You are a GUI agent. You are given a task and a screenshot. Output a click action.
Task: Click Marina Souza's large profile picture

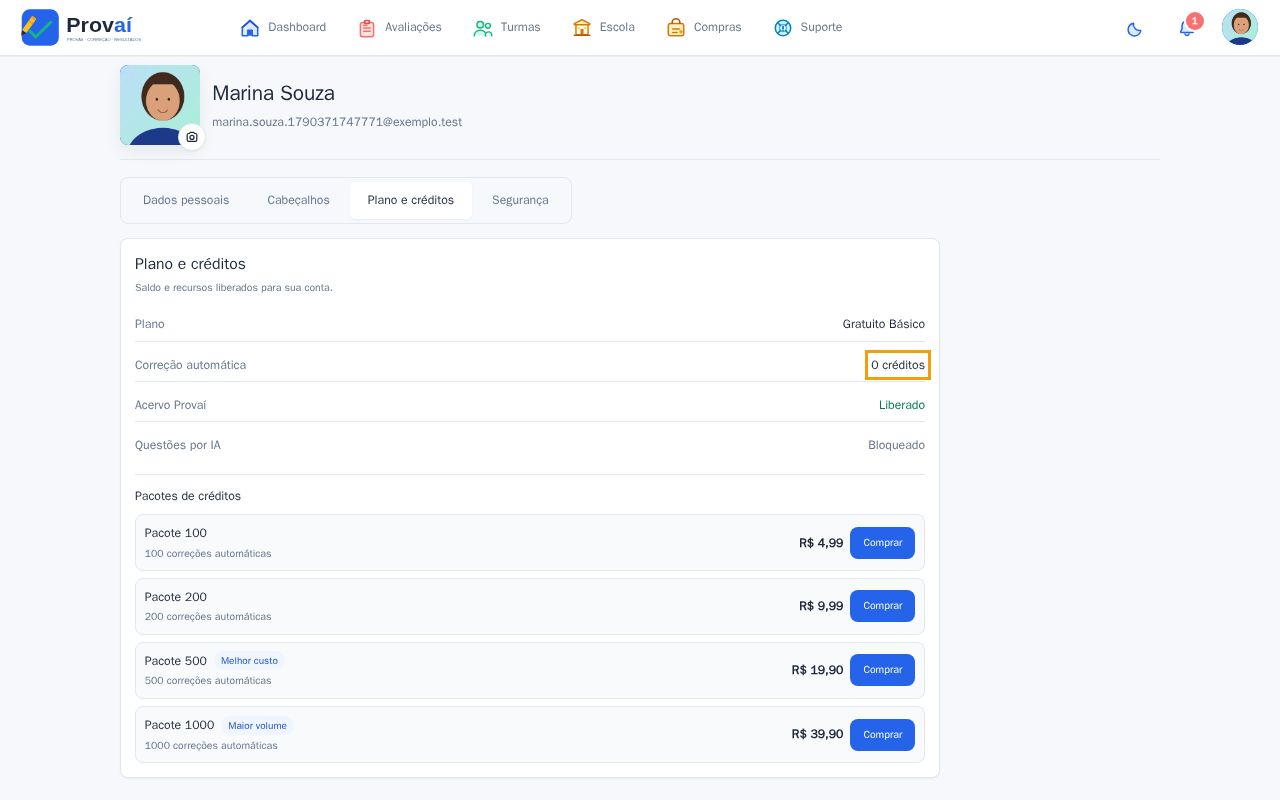click(160, 105)
